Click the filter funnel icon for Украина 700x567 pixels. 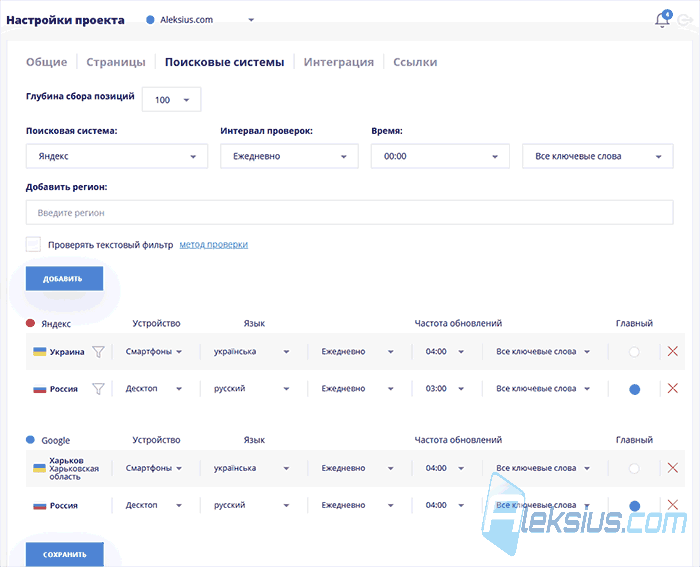click(x=98, y=352)
